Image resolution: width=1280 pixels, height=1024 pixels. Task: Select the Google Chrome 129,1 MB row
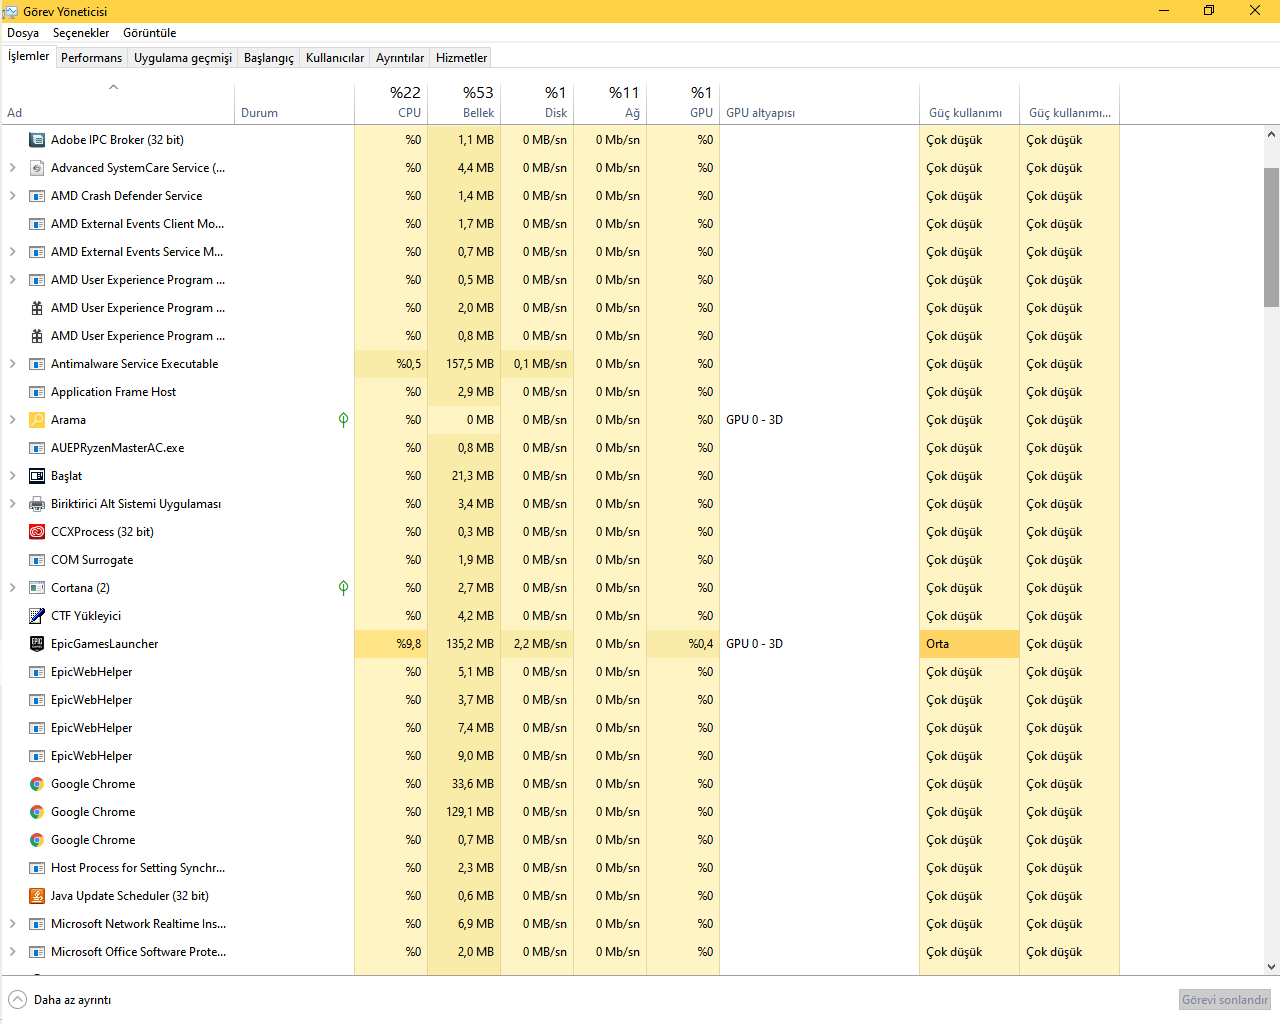(560, 812)
